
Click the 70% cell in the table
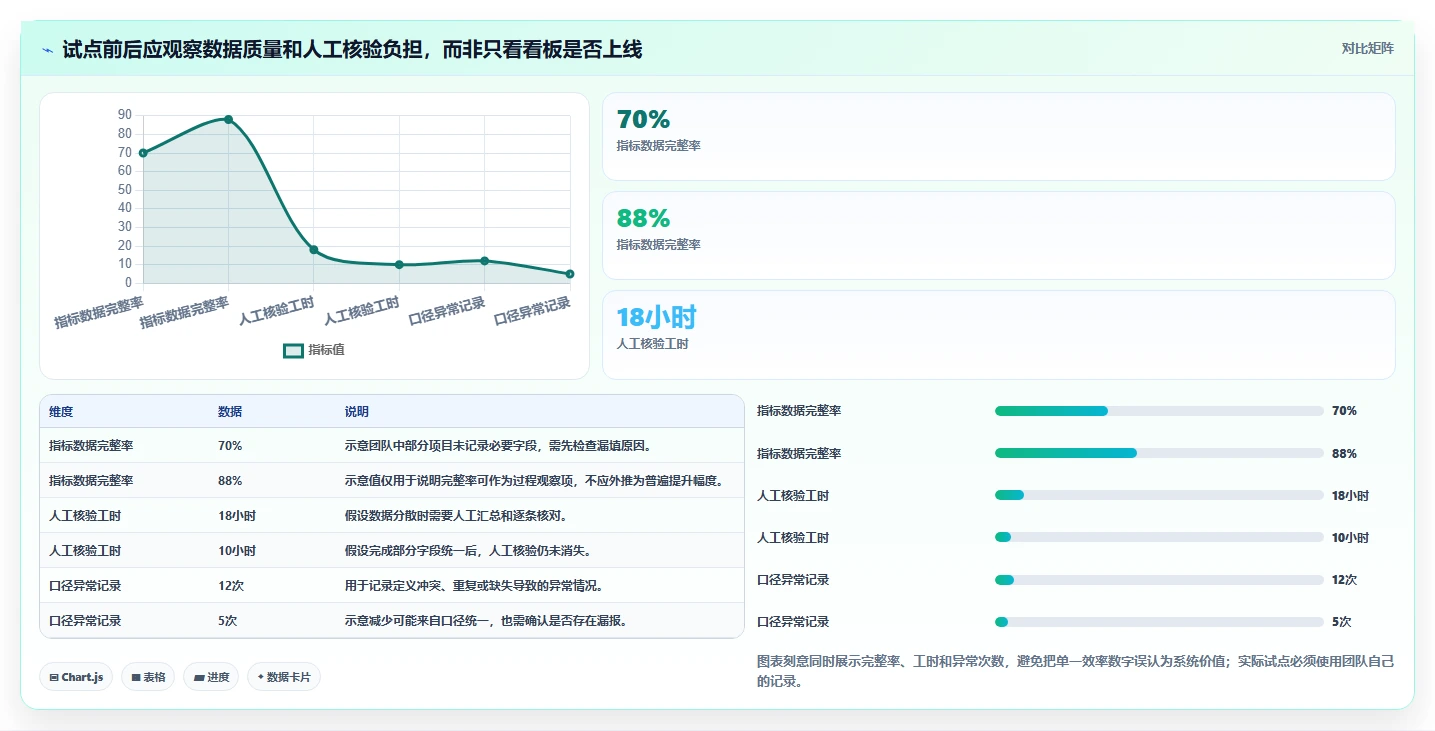(x=230, y=446)
